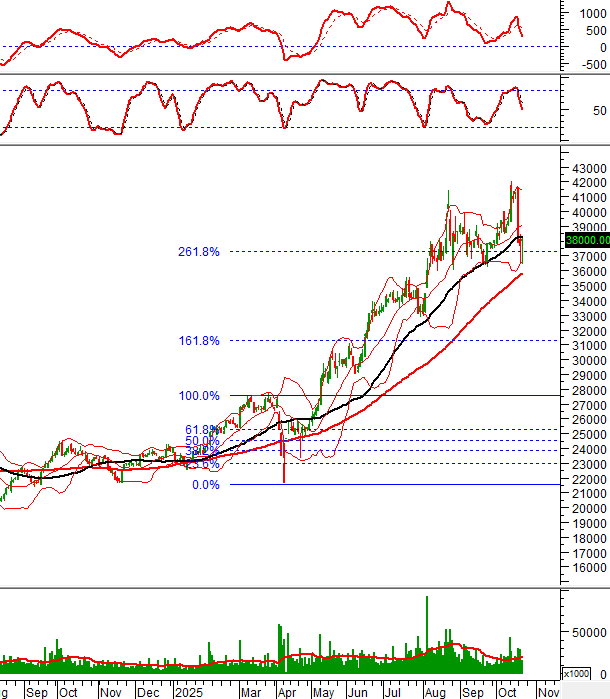
Task: Select the May month label on time axis
Action: 325,691
